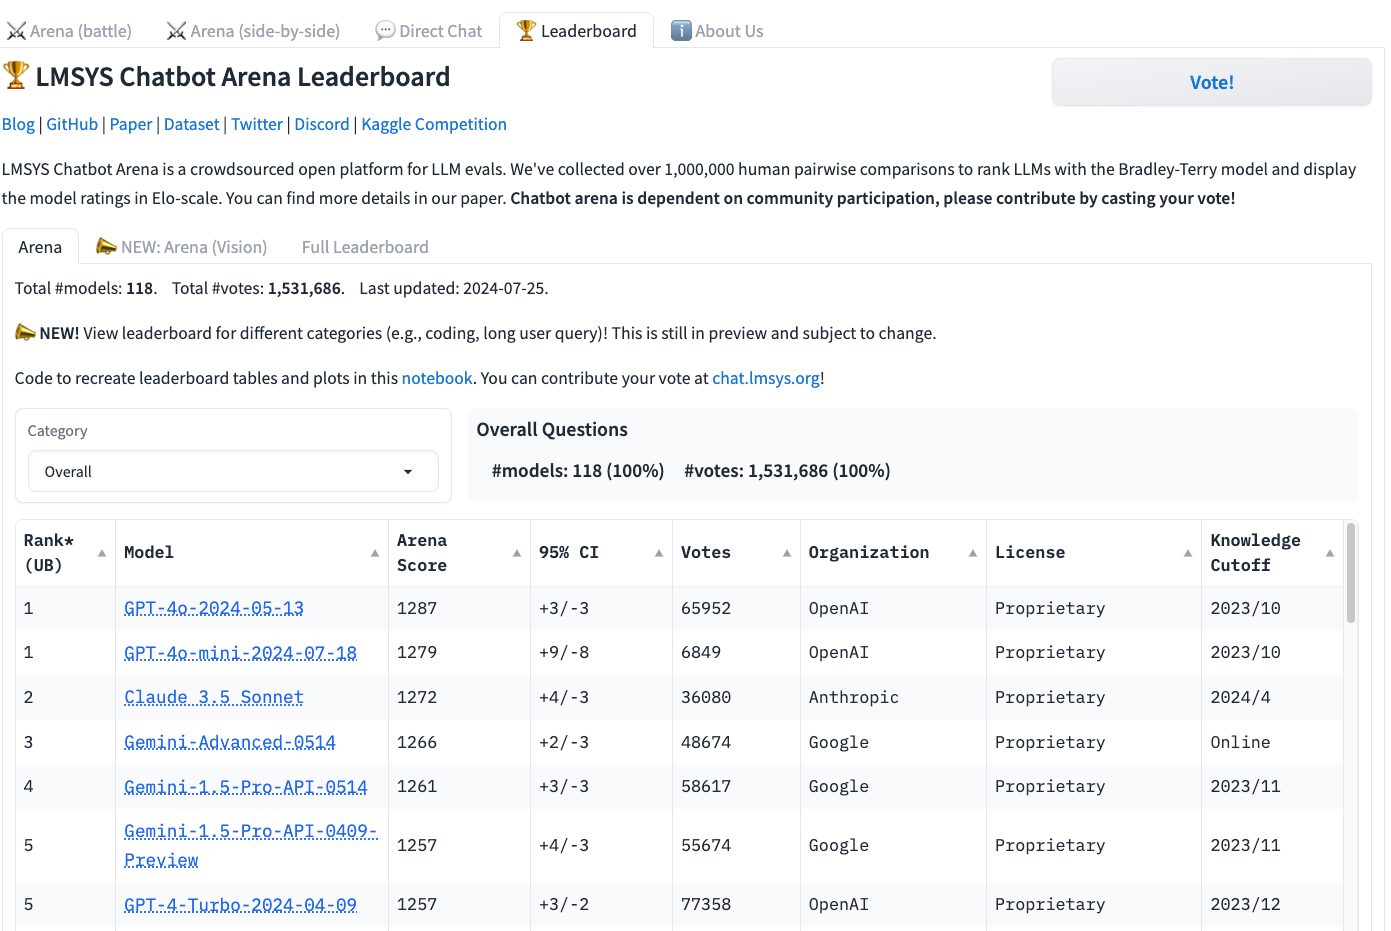The height and width of the screenshot is (931, 1391).
Task: Sort by Organization column arrow
Action: [973, 553]
